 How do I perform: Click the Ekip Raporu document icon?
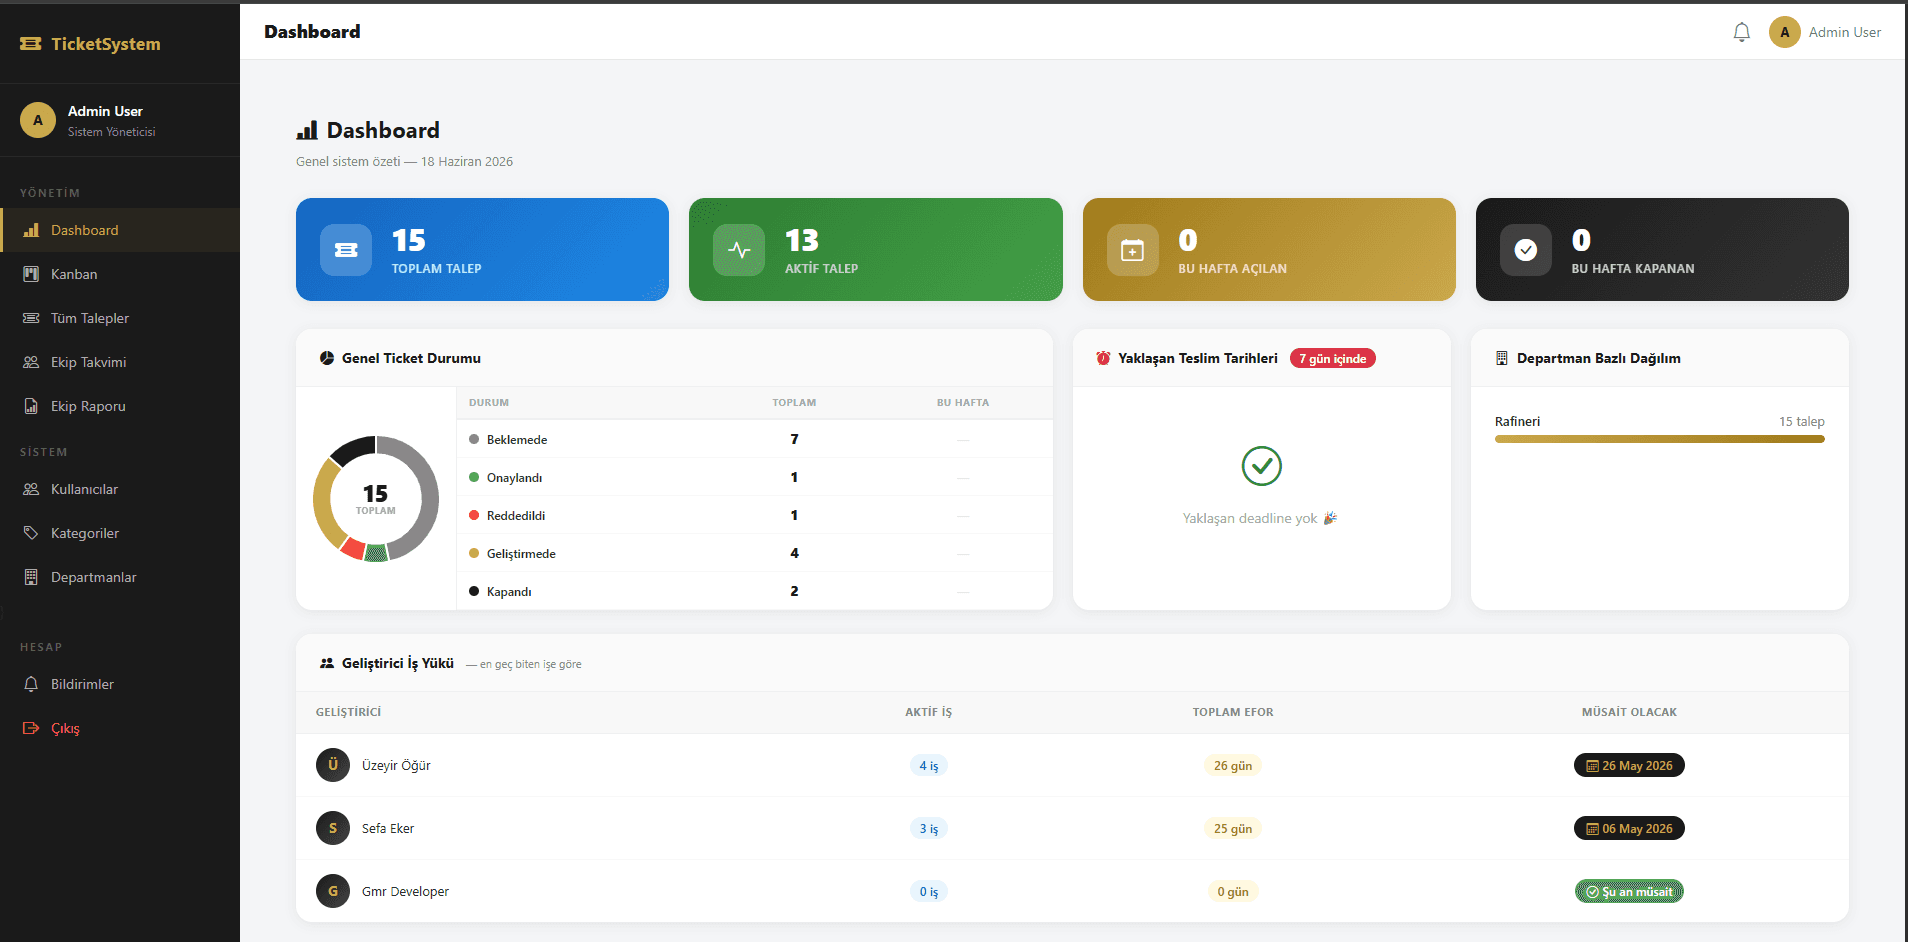tap(31, 406)
